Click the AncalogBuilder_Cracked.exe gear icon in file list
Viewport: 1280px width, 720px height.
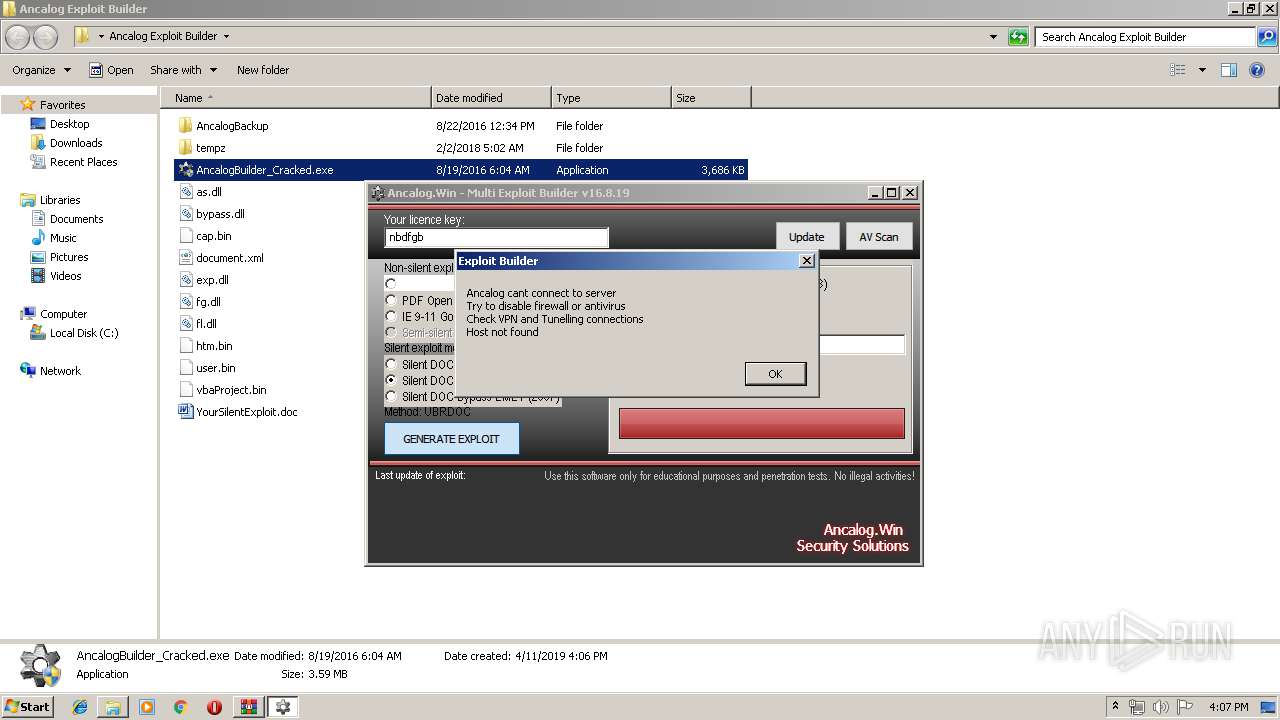[x=185, y=170]
